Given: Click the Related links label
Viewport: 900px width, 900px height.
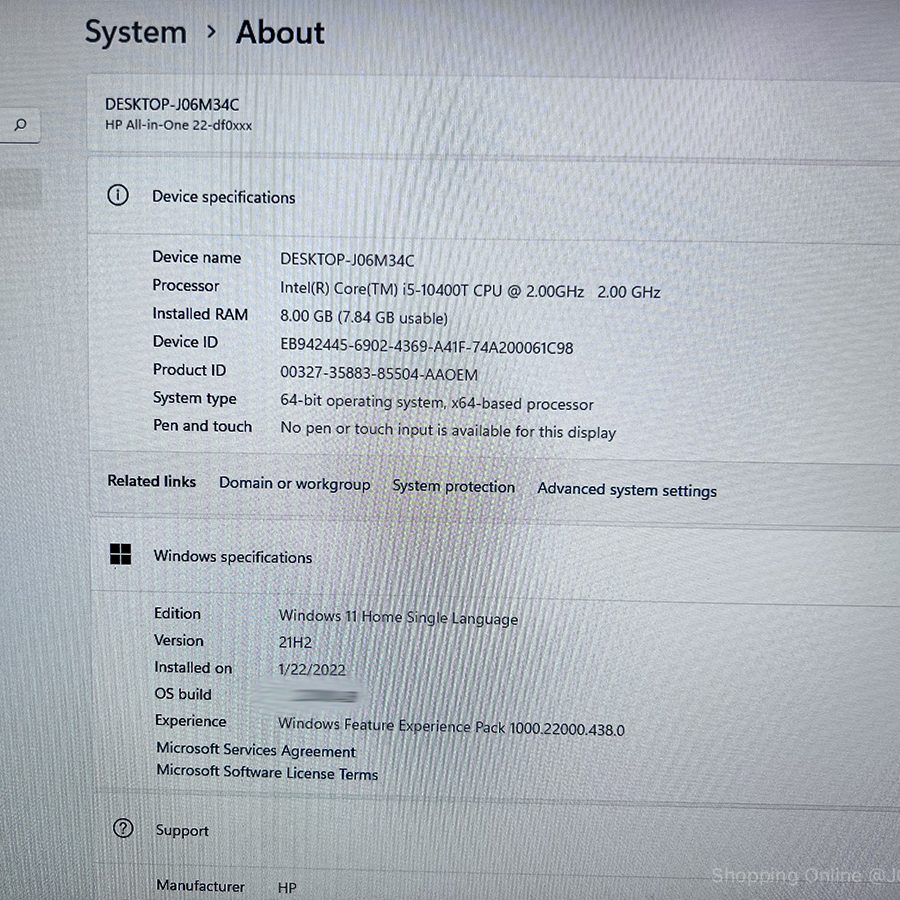Looking at the screenshot, I should 152,481.
